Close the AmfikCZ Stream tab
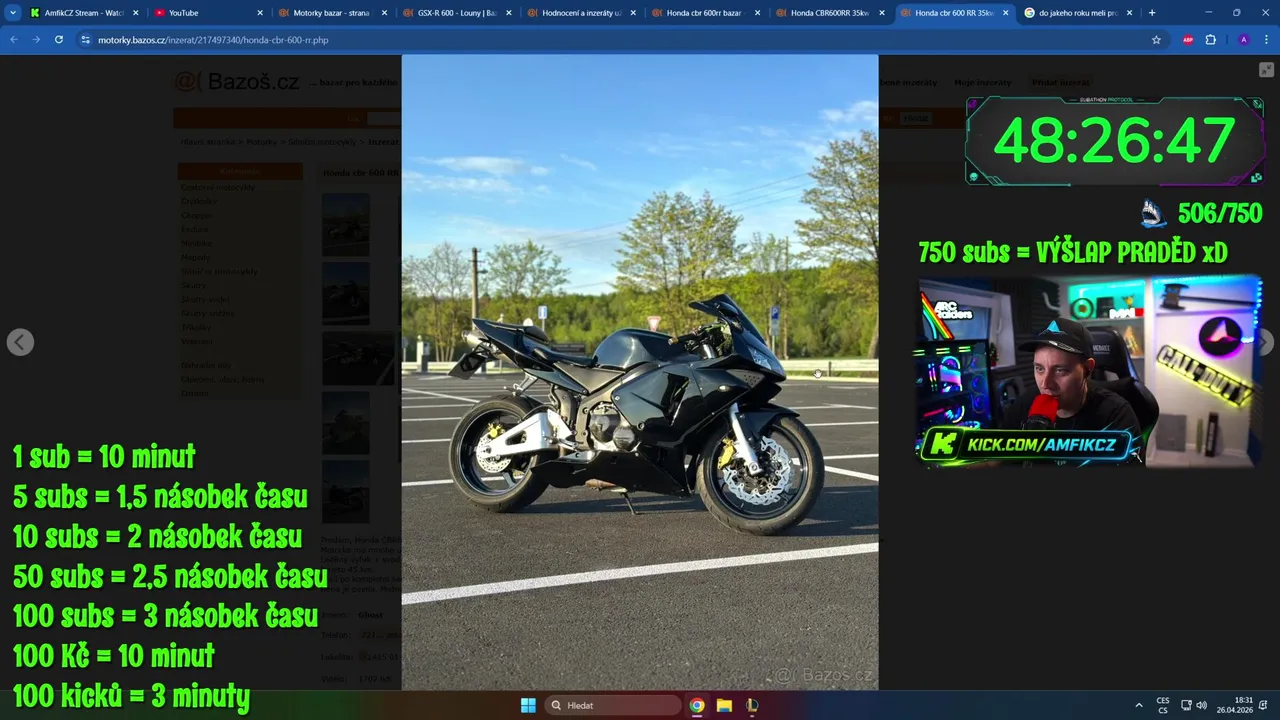Viewport: 1280px width, 720px height. 136,13
